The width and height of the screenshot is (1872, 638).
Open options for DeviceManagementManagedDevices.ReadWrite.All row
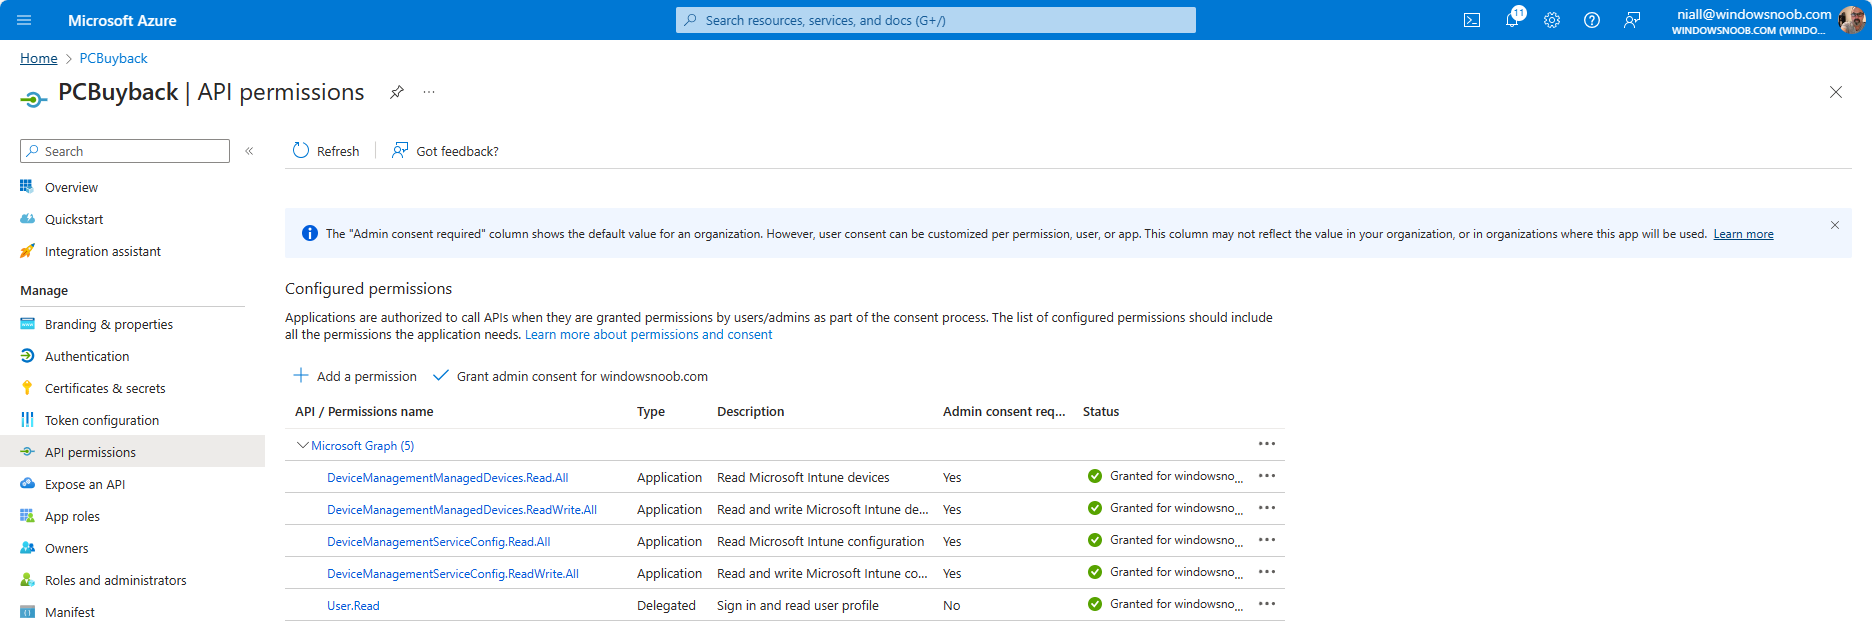point(1267,508)
